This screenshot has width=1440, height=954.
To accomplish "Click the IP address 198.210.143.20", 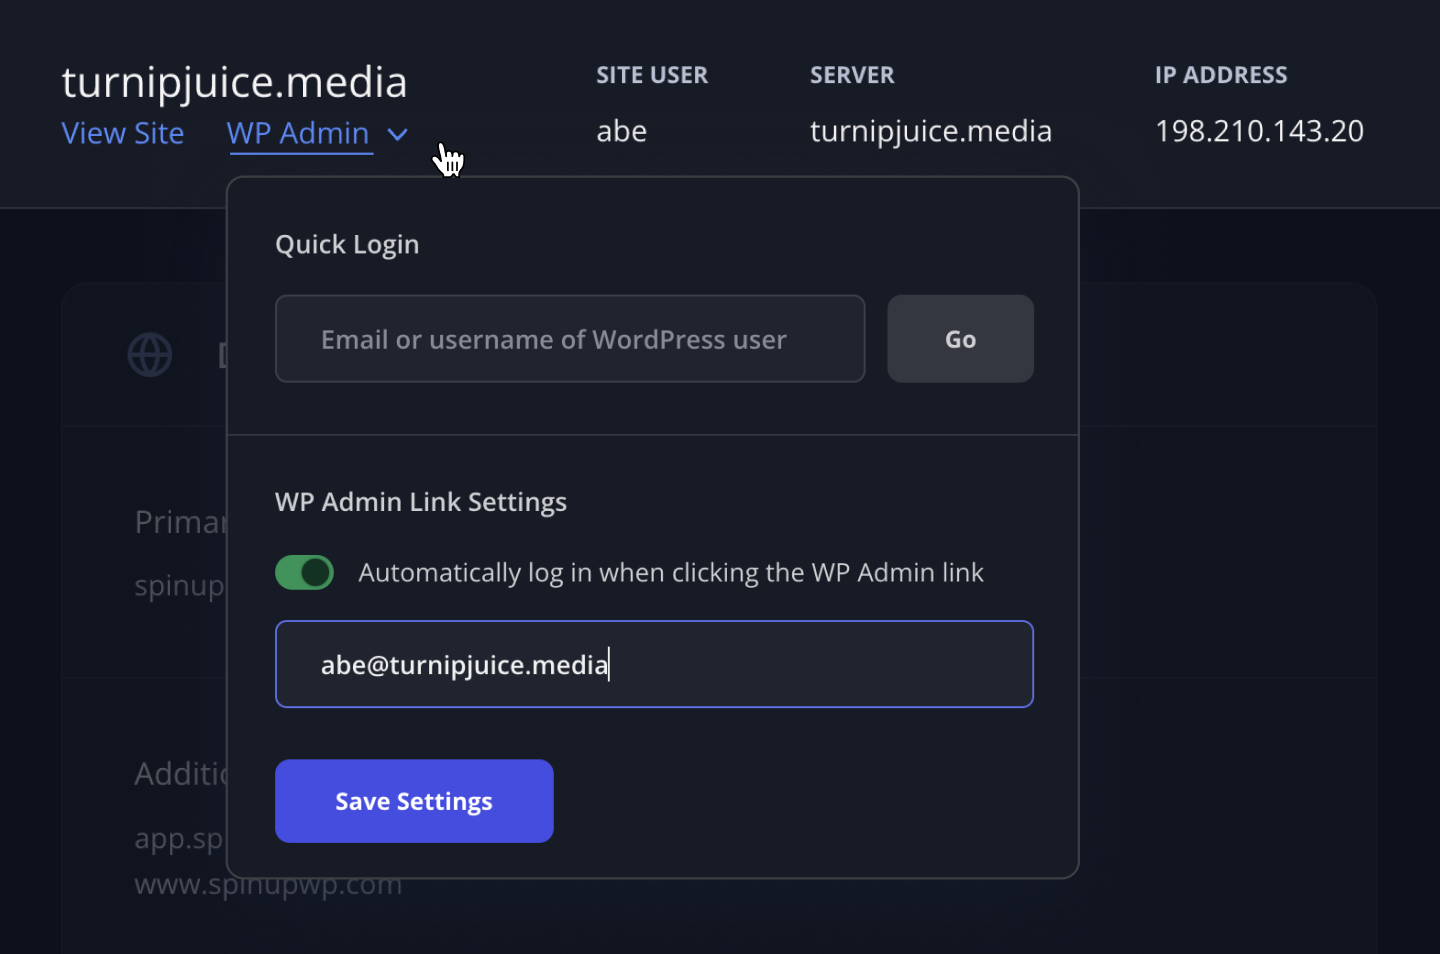I will 1258,131.
